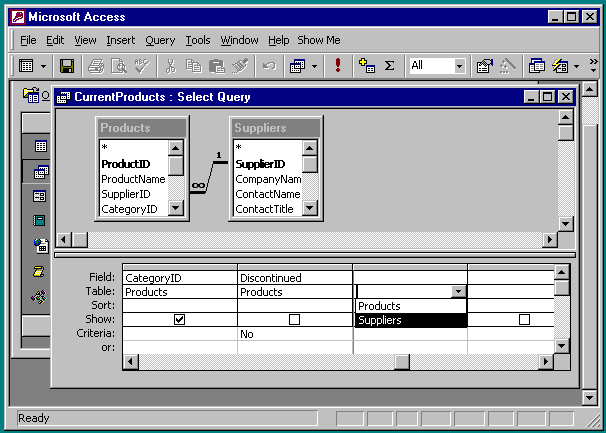Toggle the Totals sigma icon
Image resolution: width=606 pixels, height=433 pixels.
(390, 66)
